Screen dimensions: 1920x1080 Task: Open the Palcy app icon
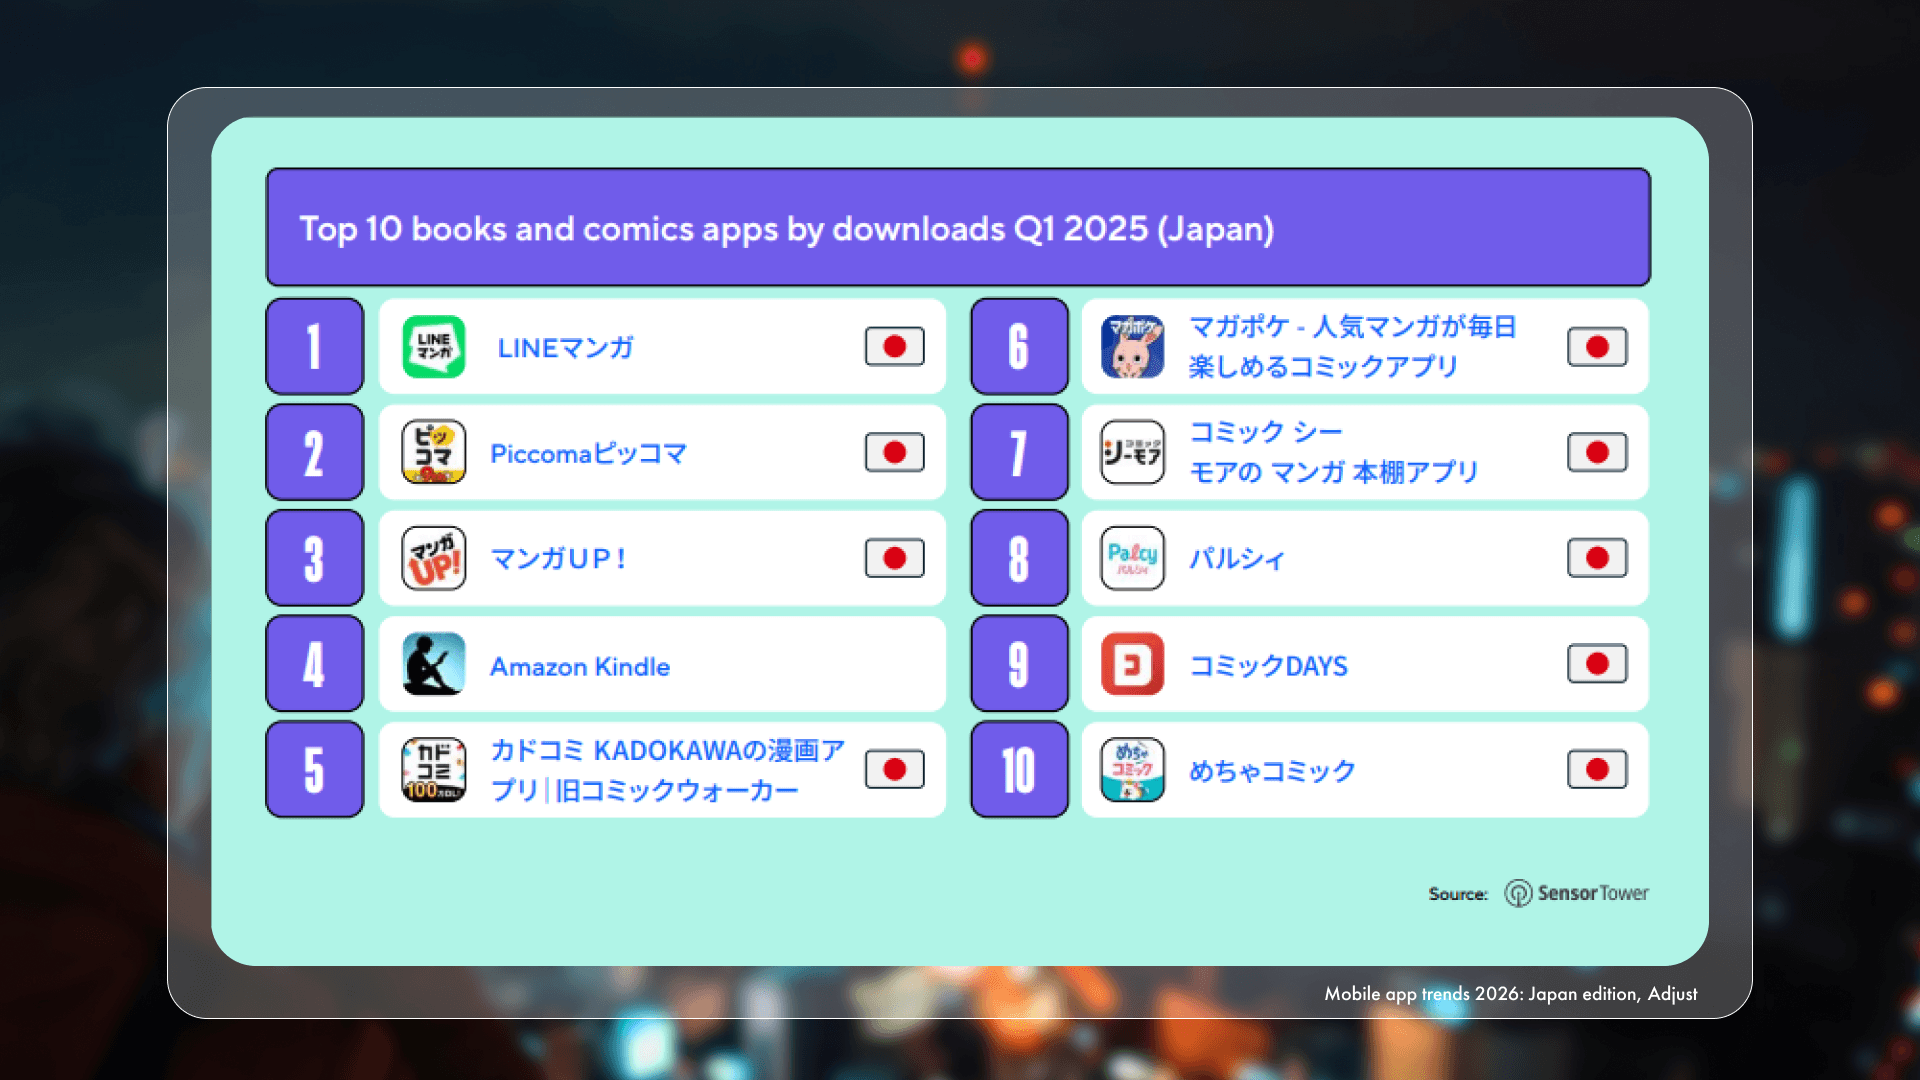[1132, 558]
